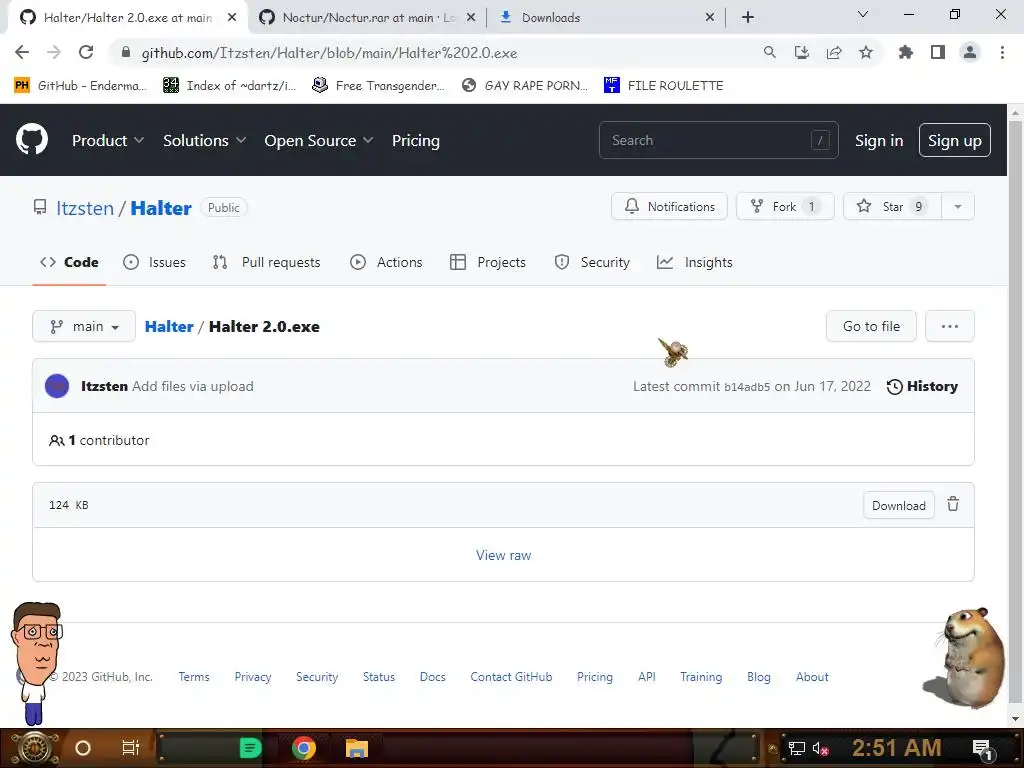Open Task View on taskbar

click(131, 748)
